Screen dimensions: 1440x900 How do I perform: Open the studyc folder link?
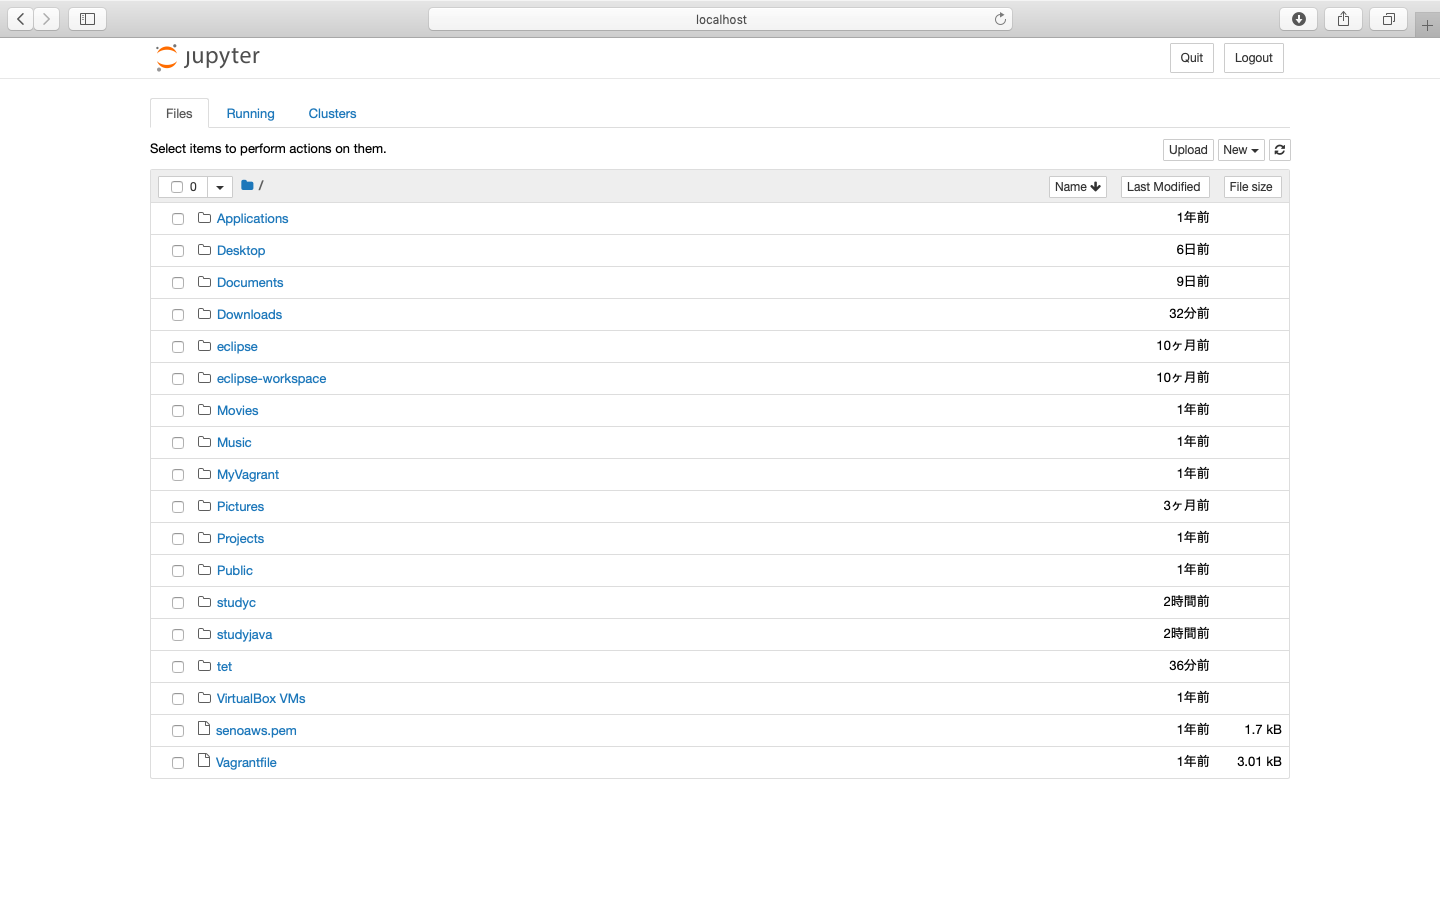(236, 603)
